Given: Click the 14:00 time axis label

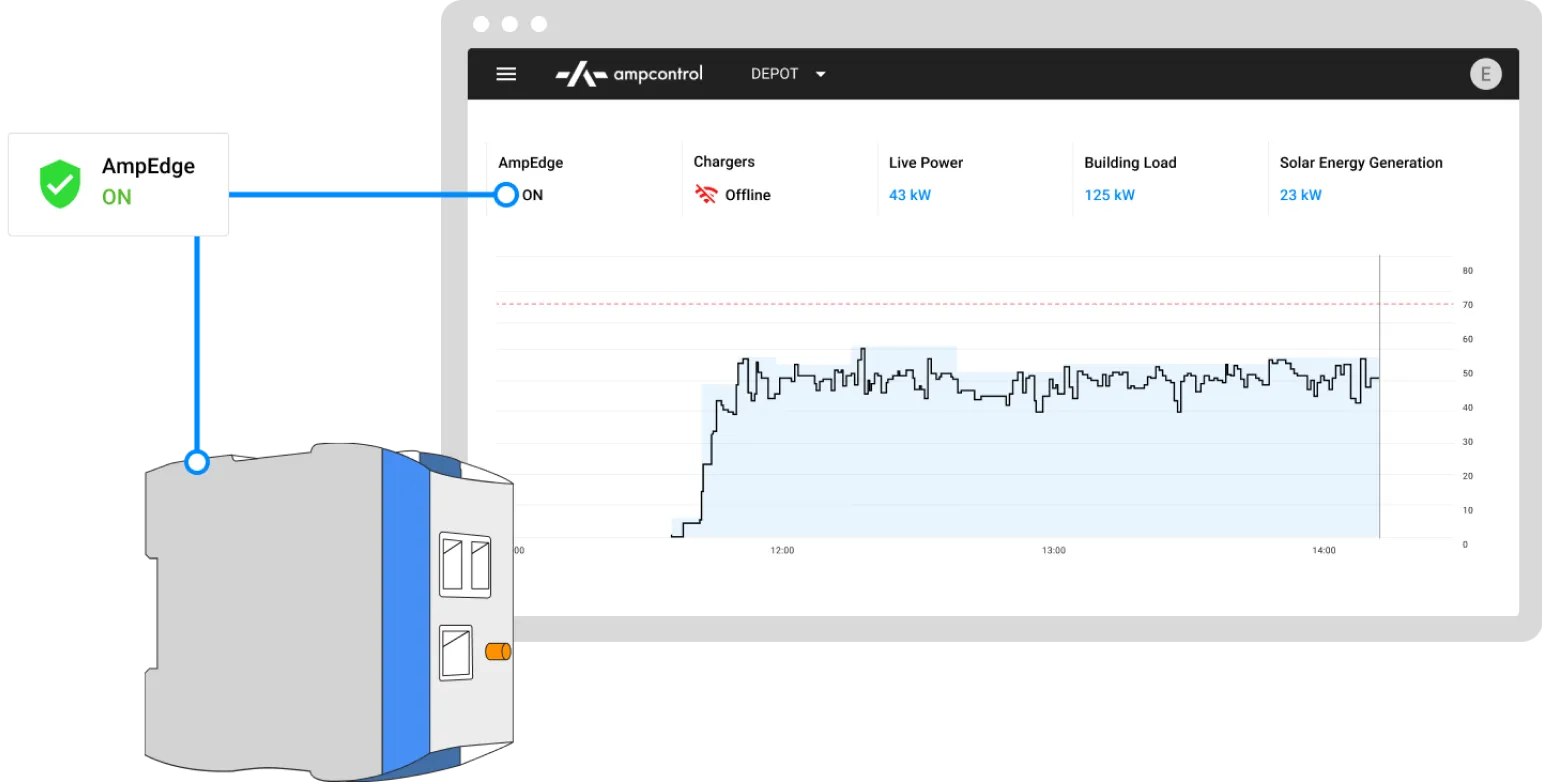Looking at the screenshot, I should point(1323,550).
